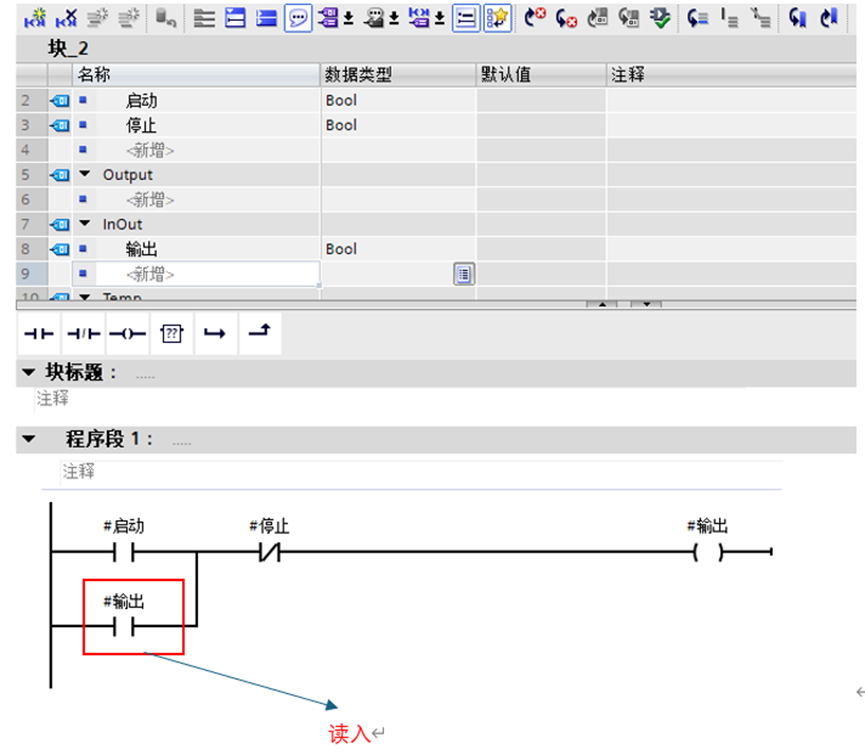This screenshot has width=865, height=755.
Task: Click the close branch favorites icon
Action: click(260, 334)
